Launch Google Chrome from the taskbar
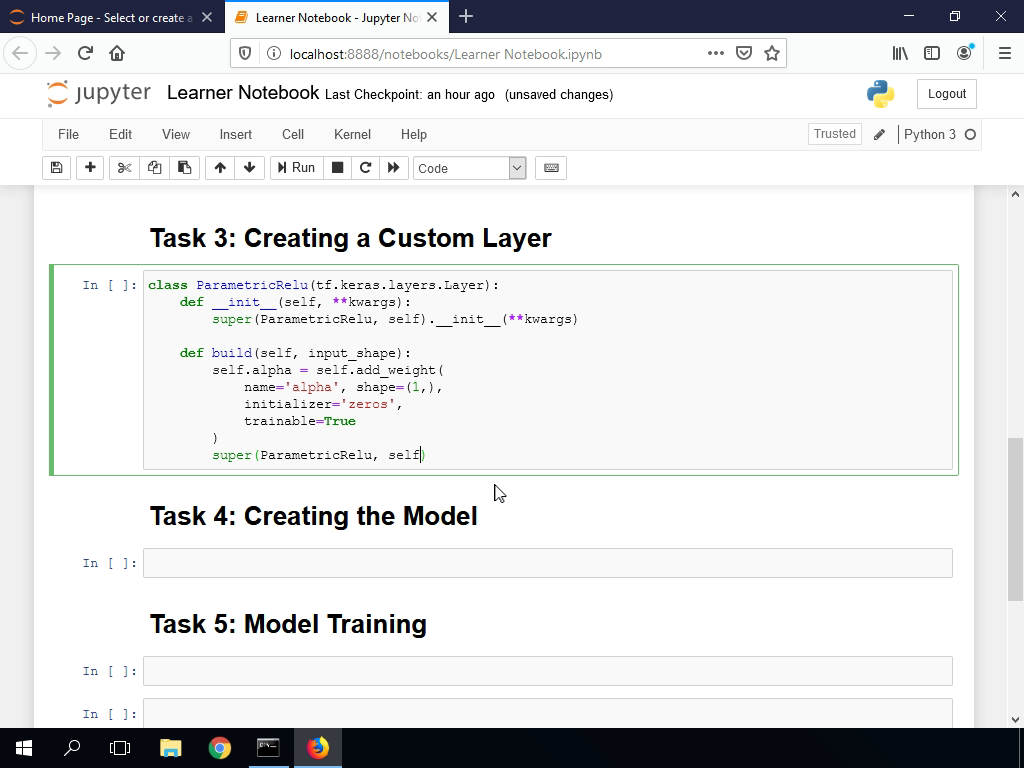 [219, 747]
